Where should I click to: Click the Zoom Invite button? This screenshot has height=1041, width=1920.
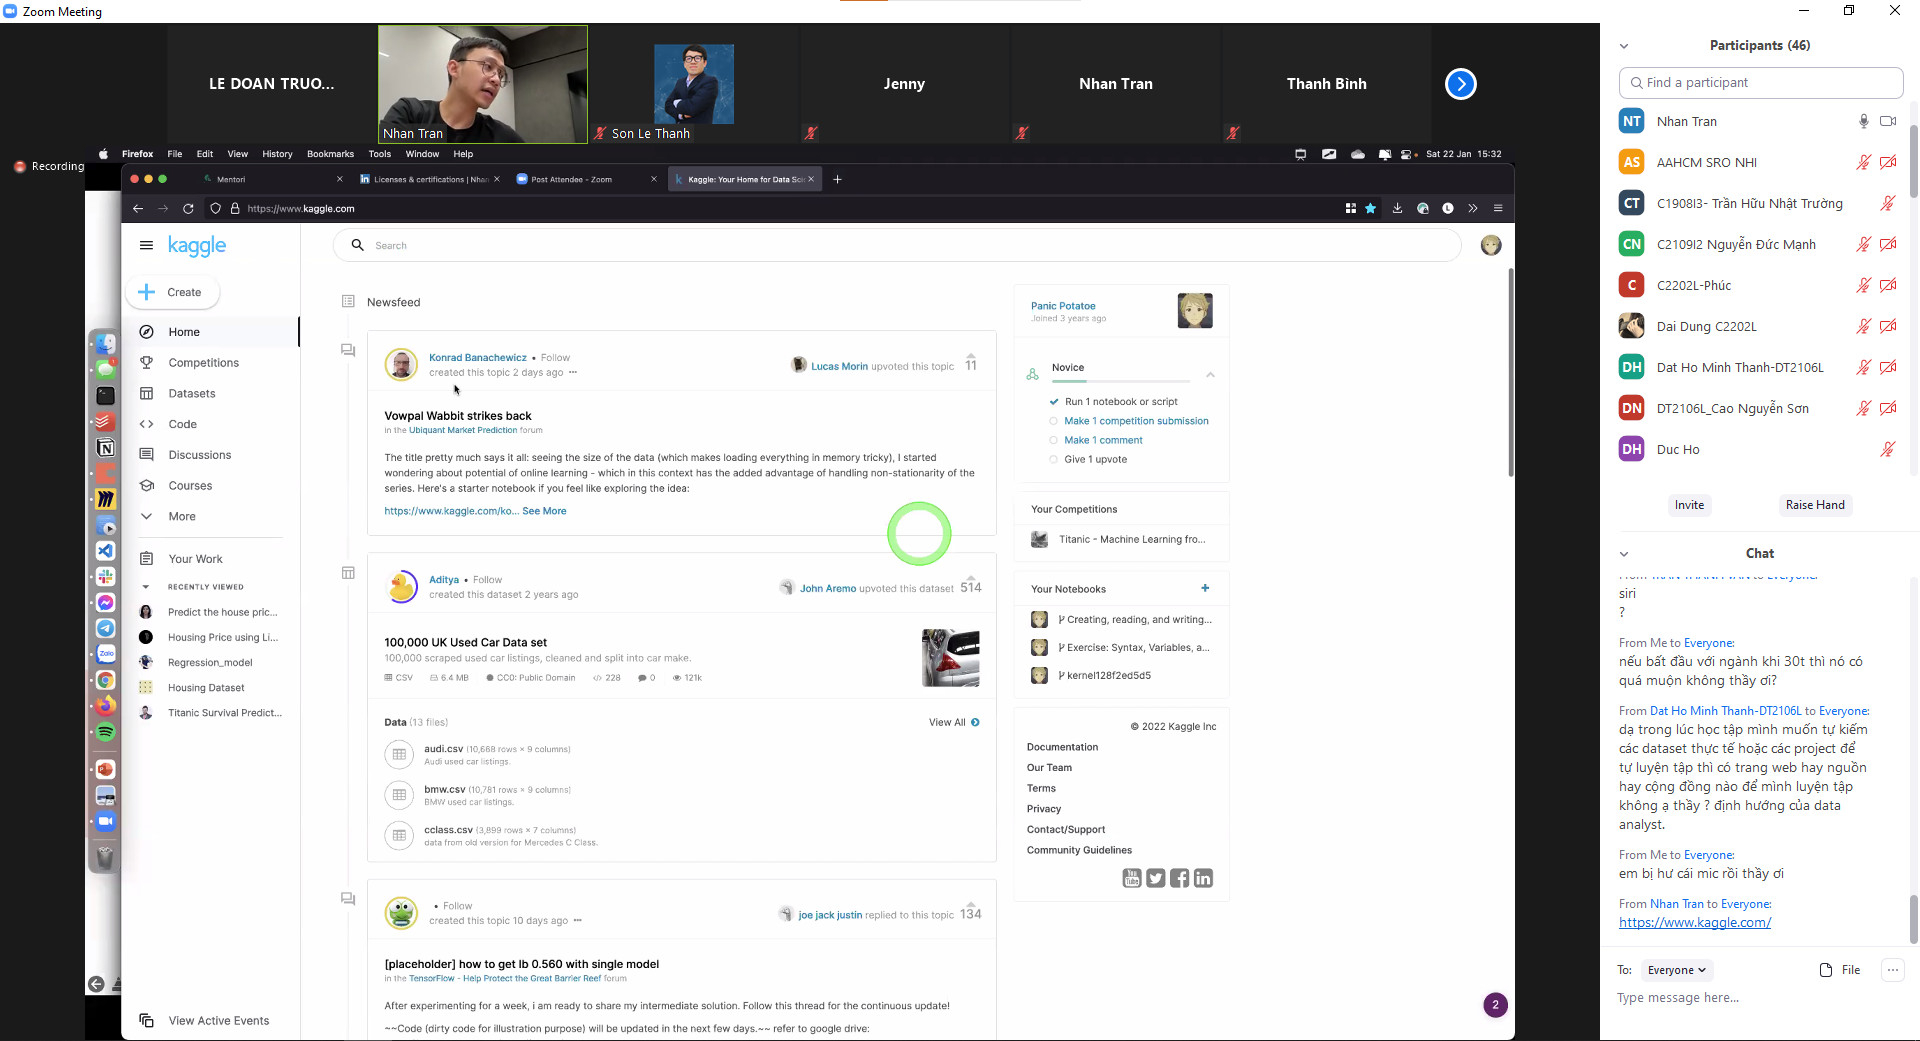coord(1689,505)
